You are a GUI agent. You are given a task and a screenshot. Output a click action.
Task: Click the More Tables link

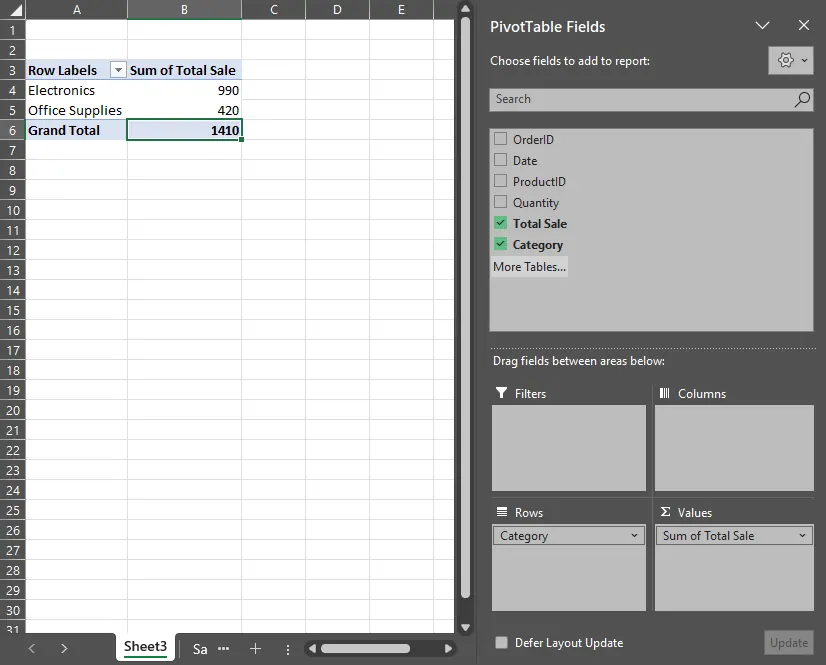click(x=529, y=267)
